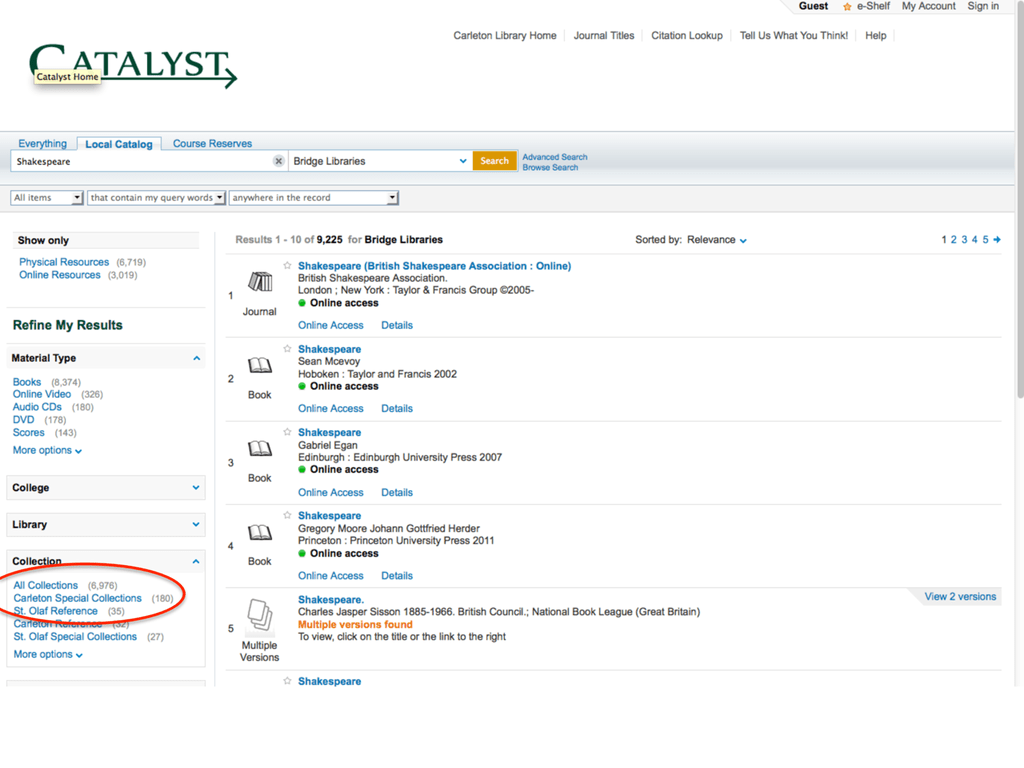Open Browse Search
1024x768 pixels.
click(x=550, y=168)
